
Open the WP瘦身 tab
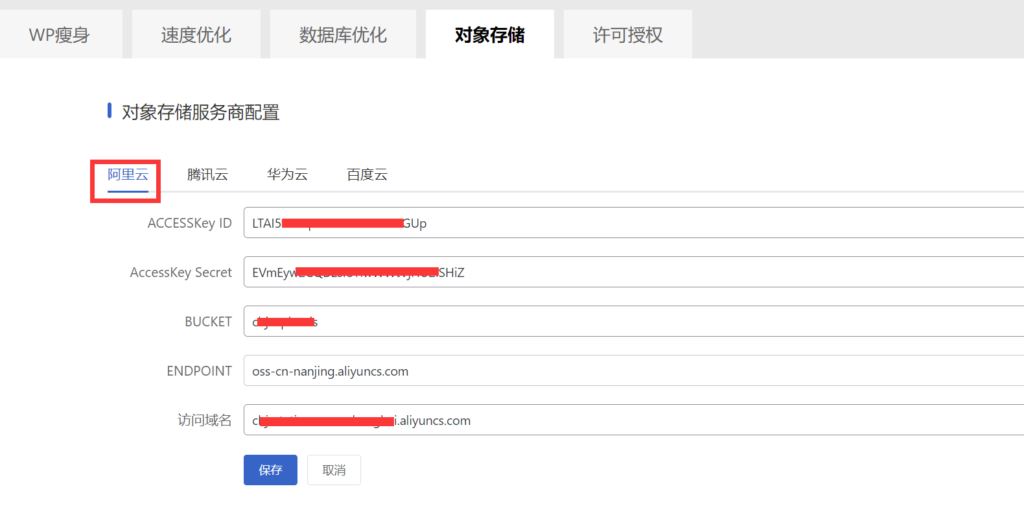60,35
